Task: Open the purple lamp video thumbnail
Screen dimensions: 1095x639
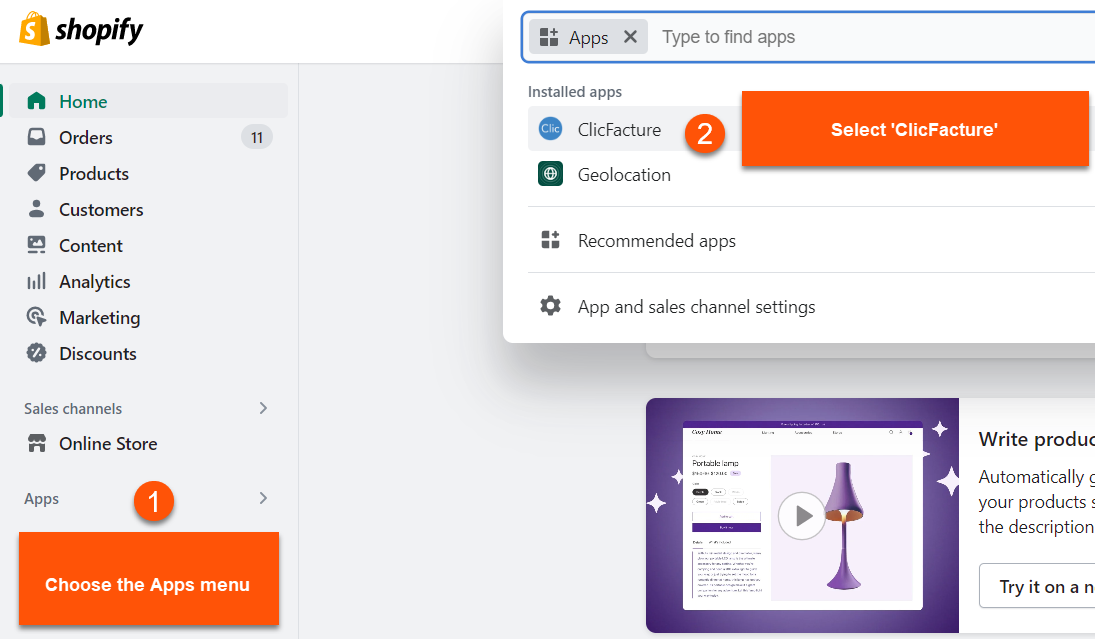Action: (802, 515)
